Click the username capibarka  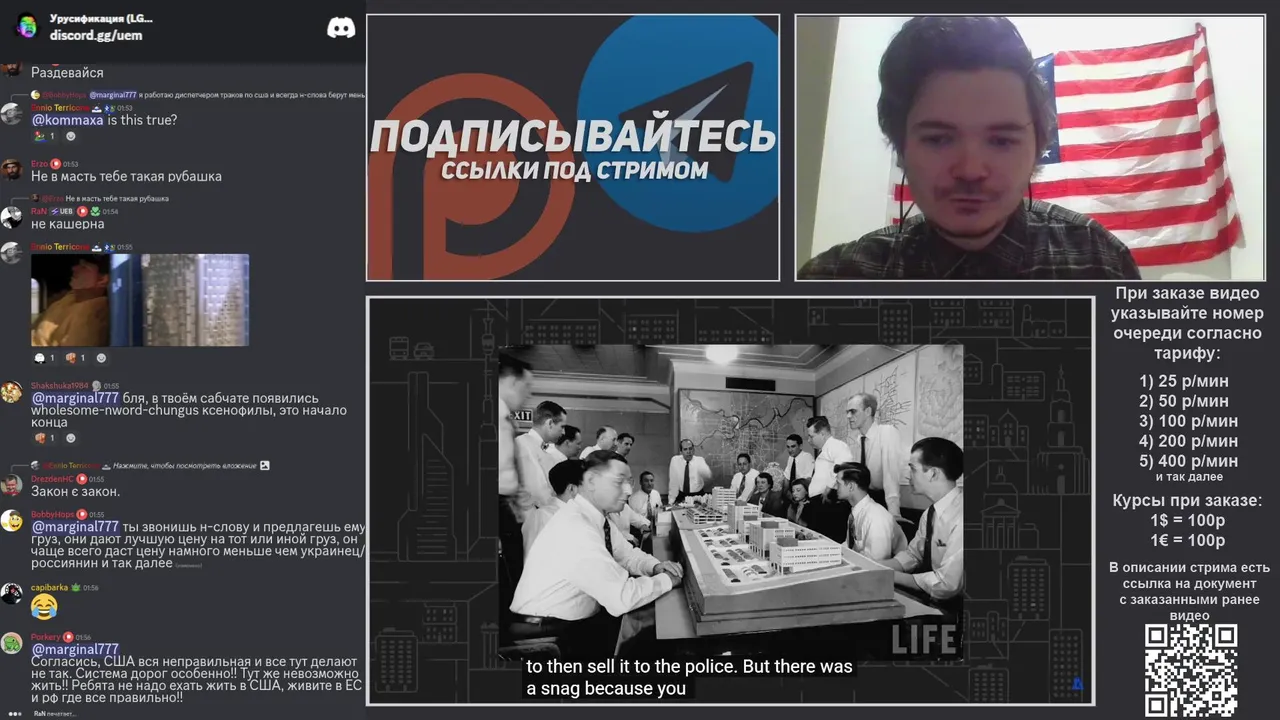(49, 588)
